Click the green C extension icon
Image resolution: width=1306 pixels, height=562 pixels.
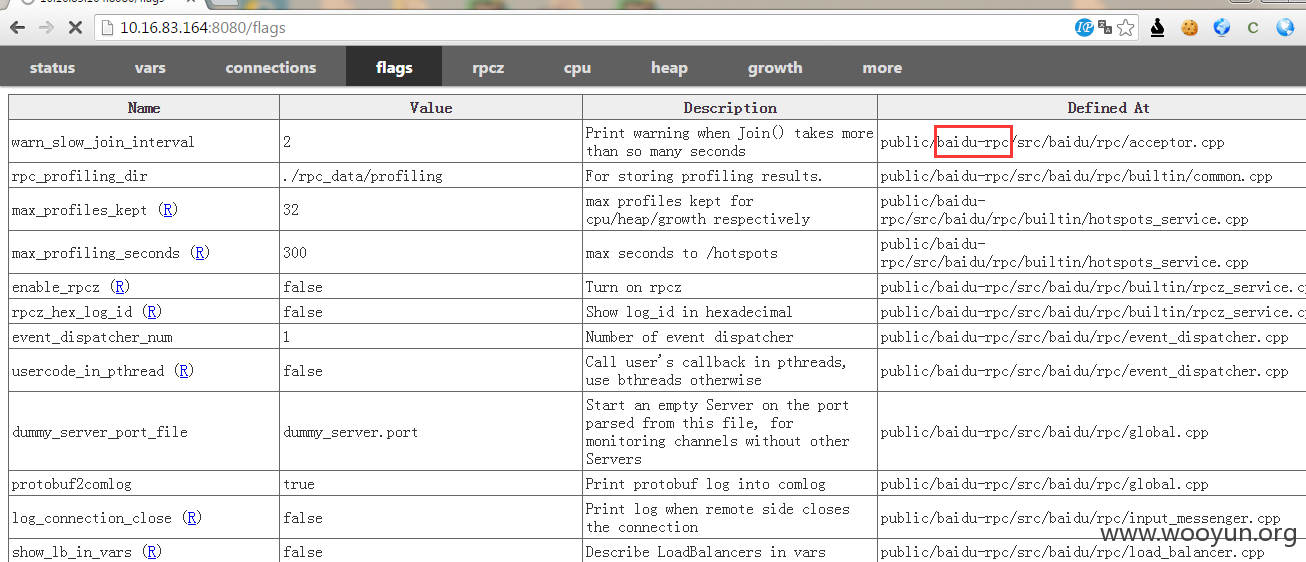1253,28
